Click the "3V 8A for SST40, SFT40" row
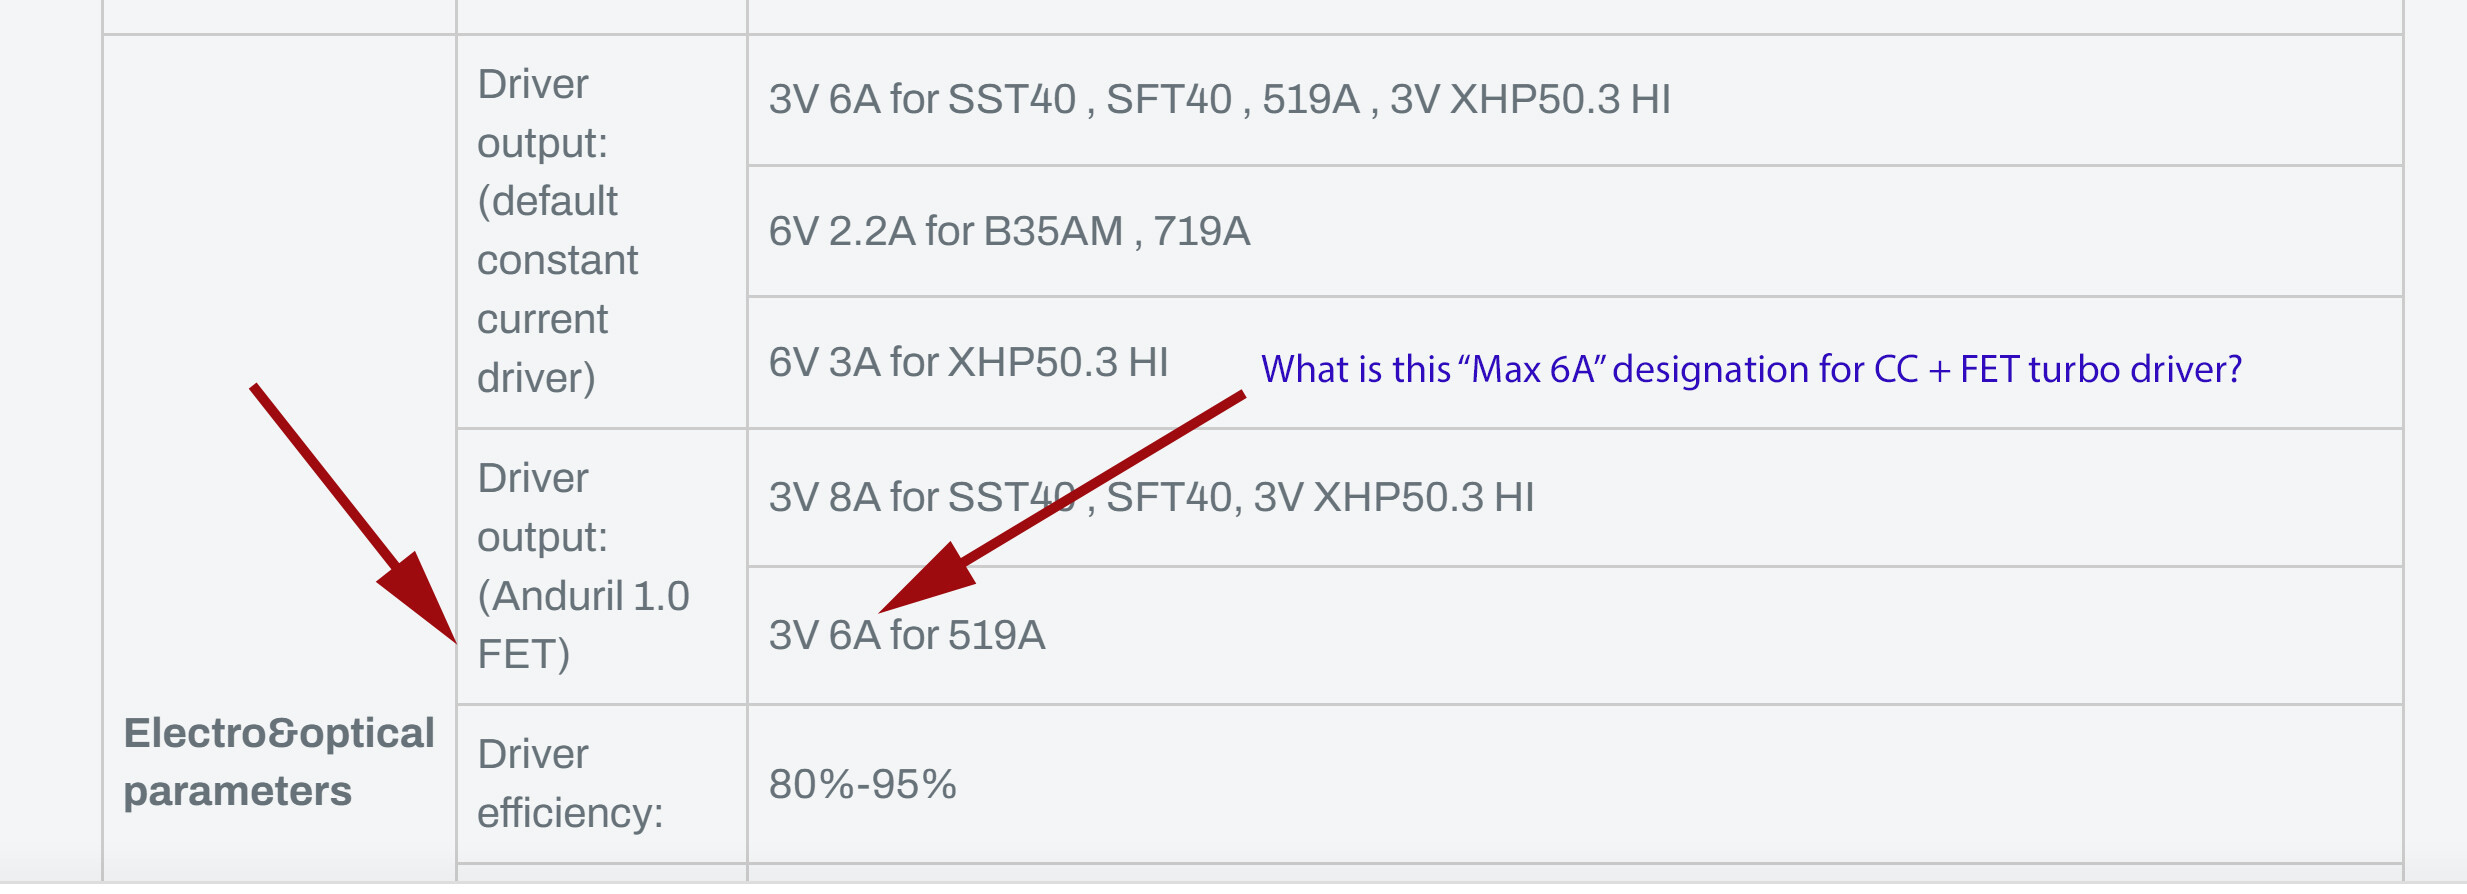Image resolution: width=2467 pixels, height=894 pixels. [x=1150, y=497]
